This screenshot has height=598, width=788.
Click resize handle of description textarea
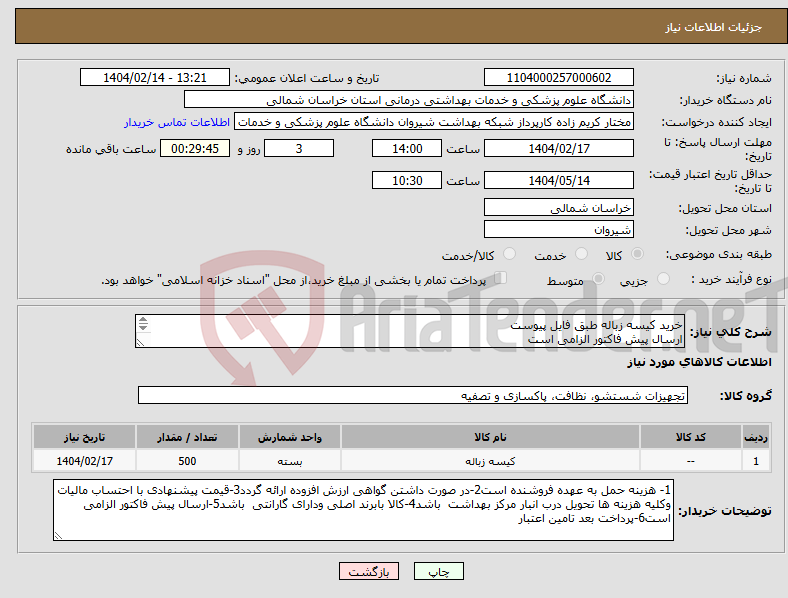click(140, 343)
